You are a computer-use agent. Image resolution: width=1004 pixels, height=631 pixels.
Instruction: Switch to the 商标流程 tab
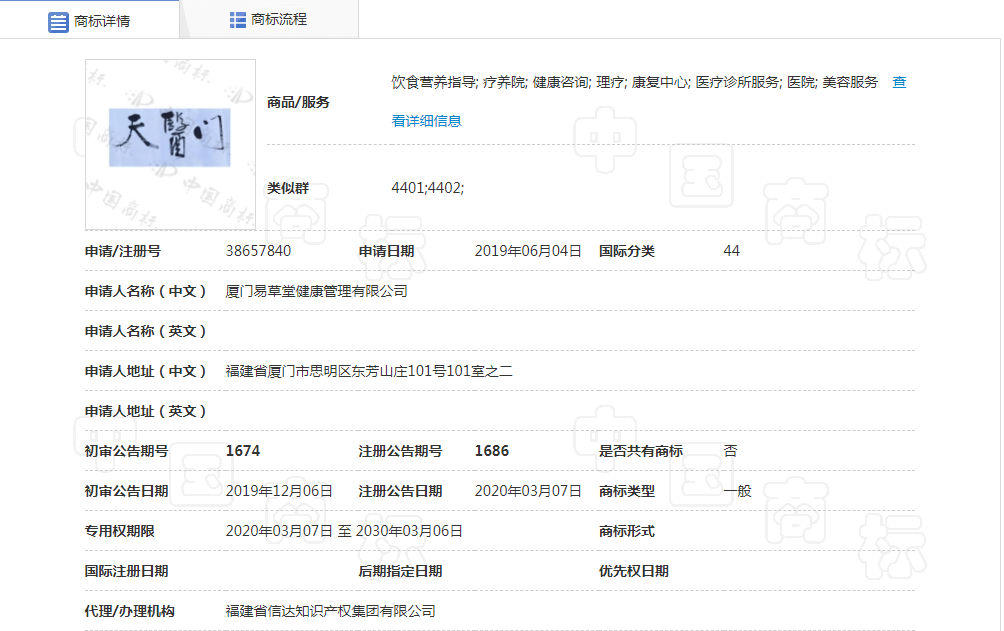268,19
